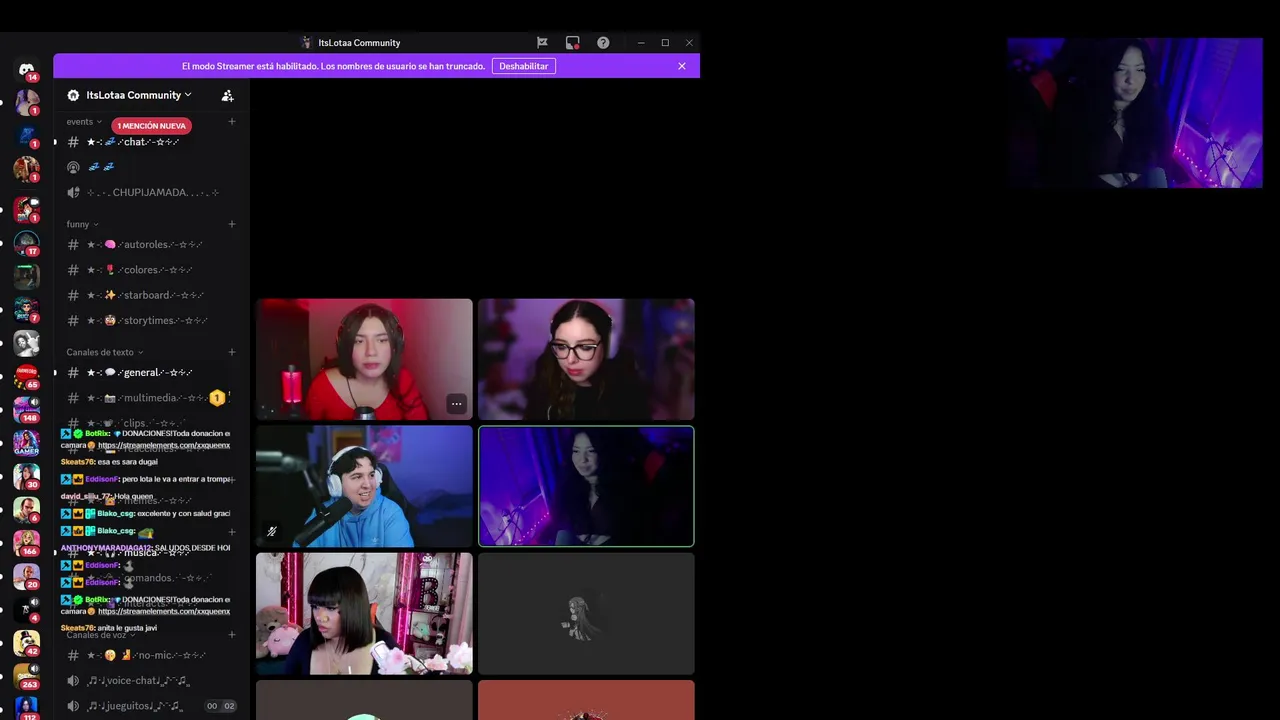Select black bob hair participant tile
The height and width of the screenshot is (720, 1280).
coord(364,613)
